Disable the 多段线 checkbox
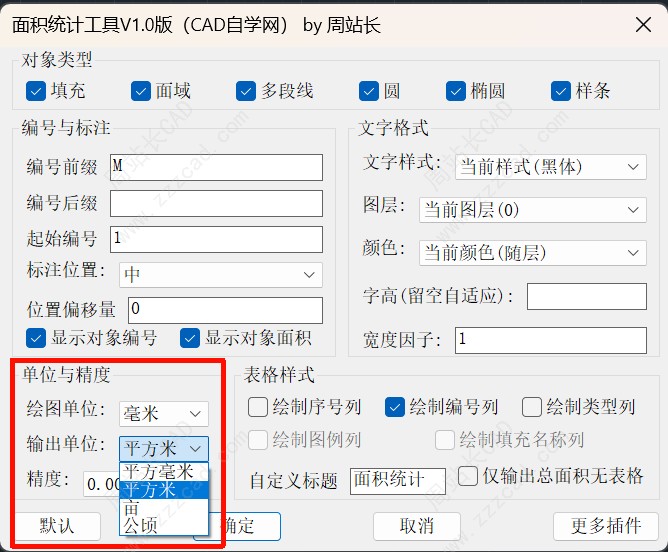Image resolution: width=668 pixels, height=552 pixels. click(247, 91)
